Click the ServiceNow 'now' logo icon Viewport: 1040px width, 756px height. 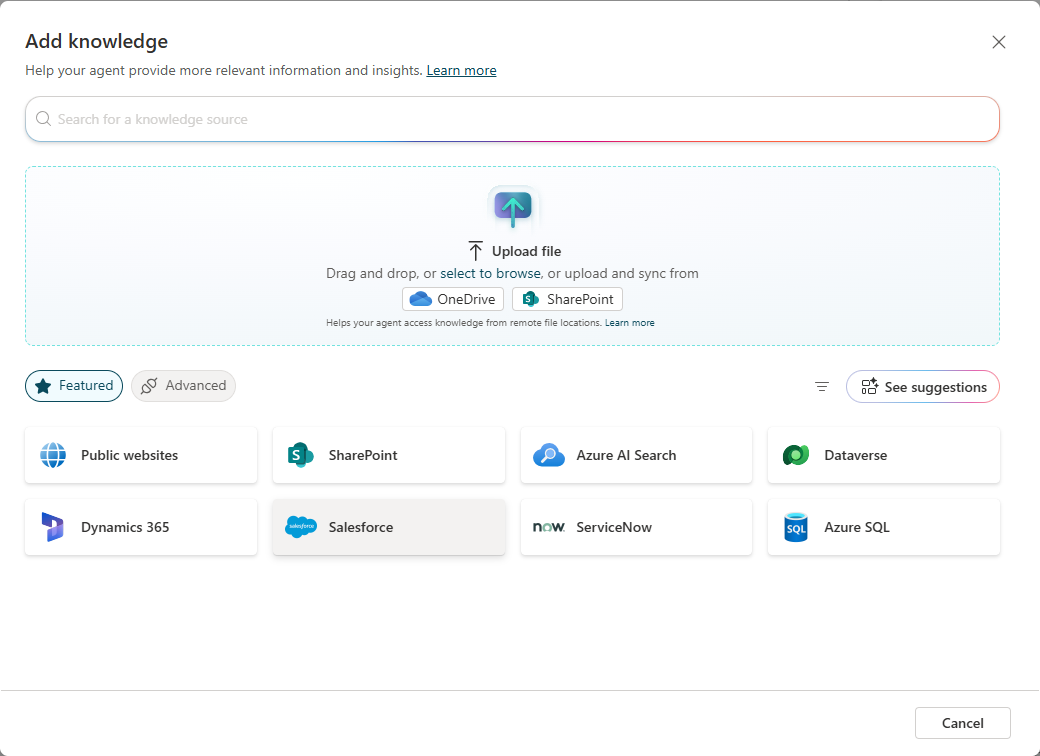[x=549, y=527]
